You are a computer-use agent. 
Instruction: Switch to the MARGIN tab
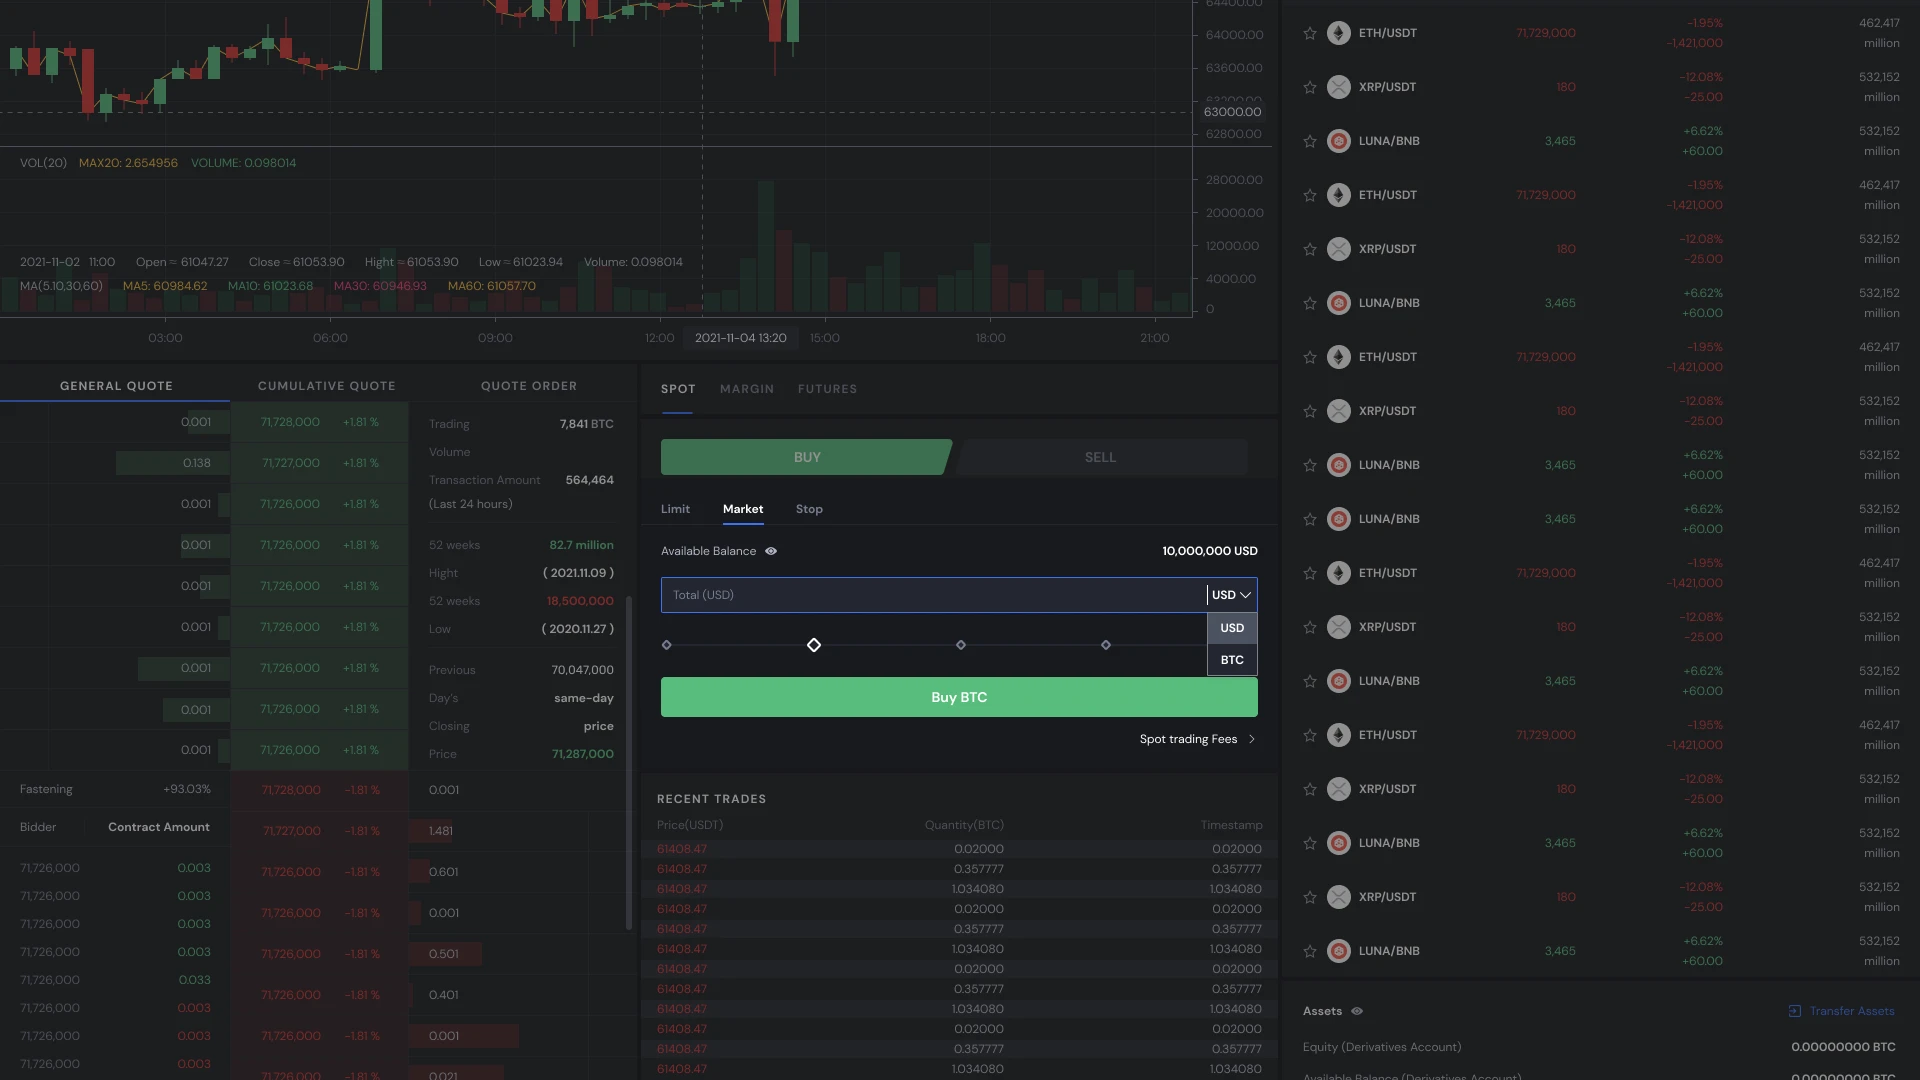(746, 389)
